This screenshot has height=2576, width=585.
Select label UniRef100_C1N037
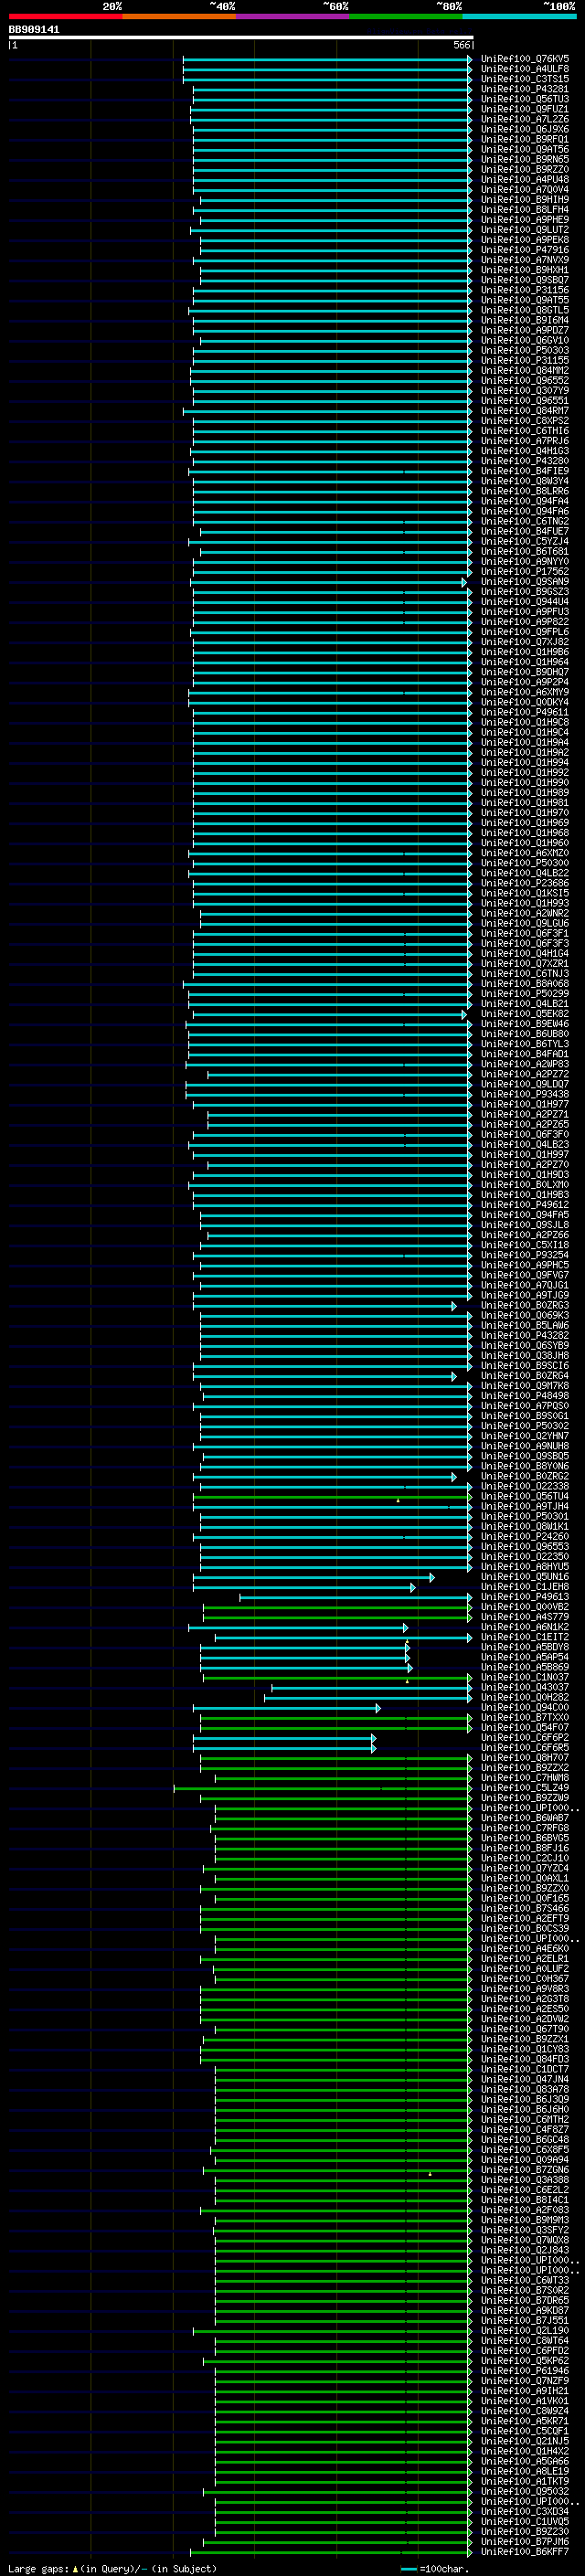point(525,1677)
